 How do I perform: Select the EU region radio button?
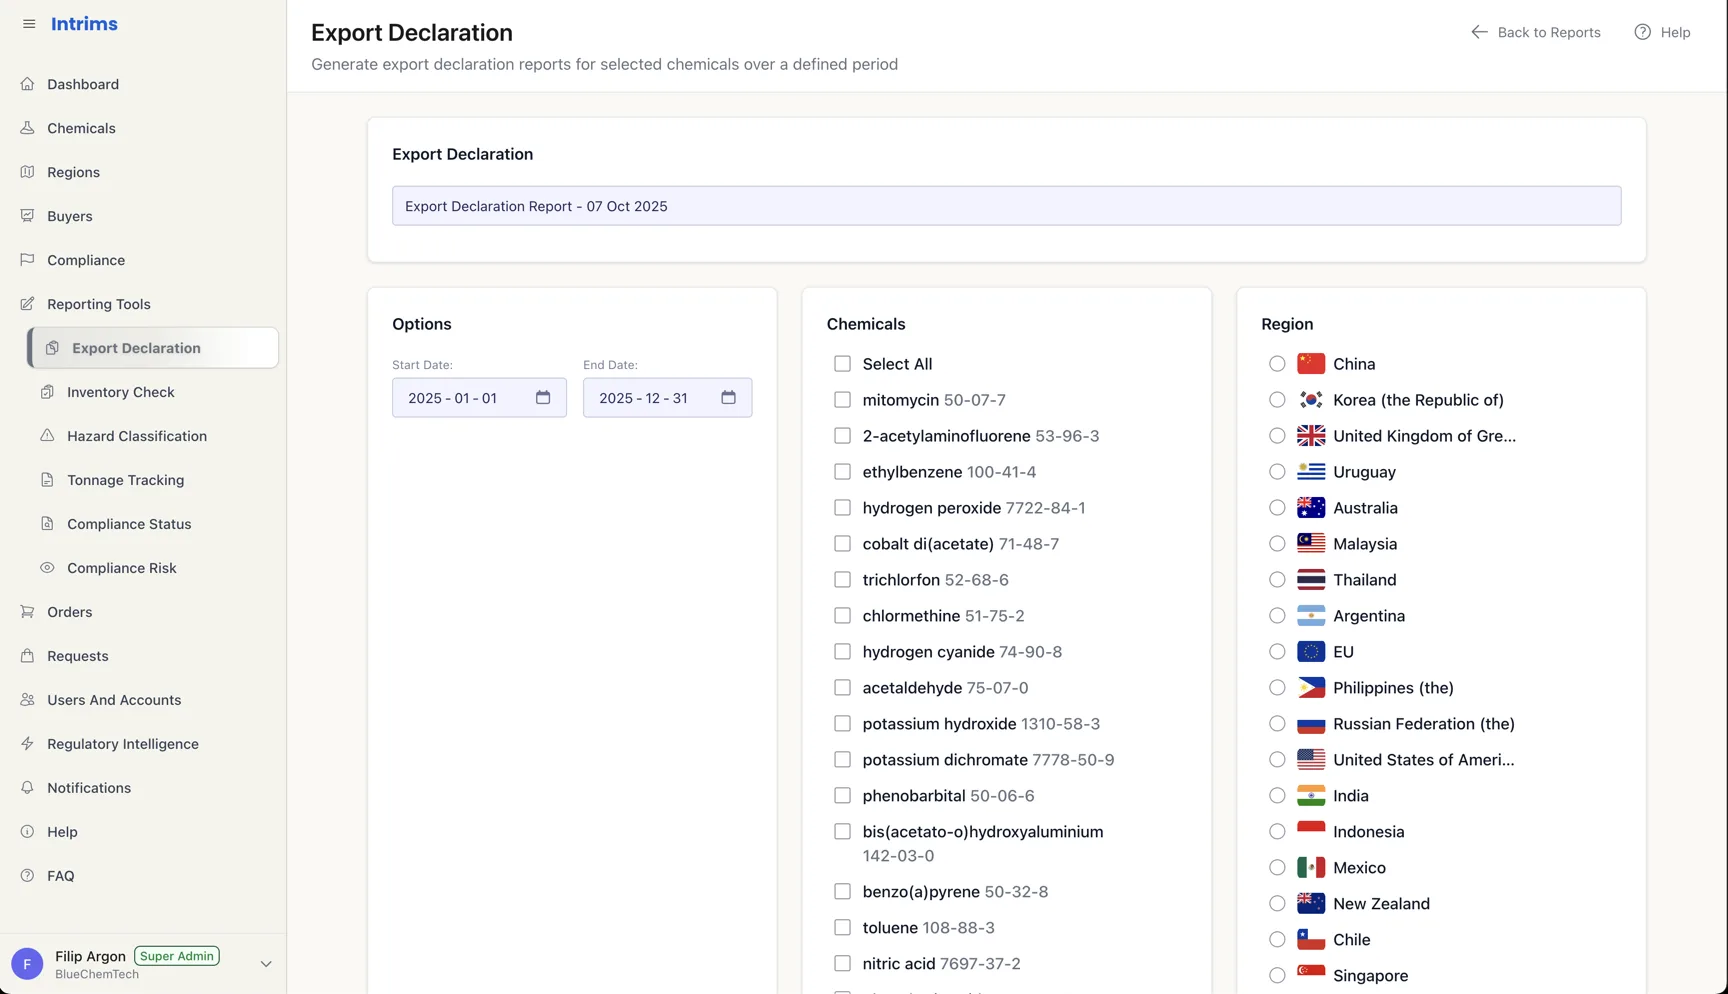(1277, 652)
